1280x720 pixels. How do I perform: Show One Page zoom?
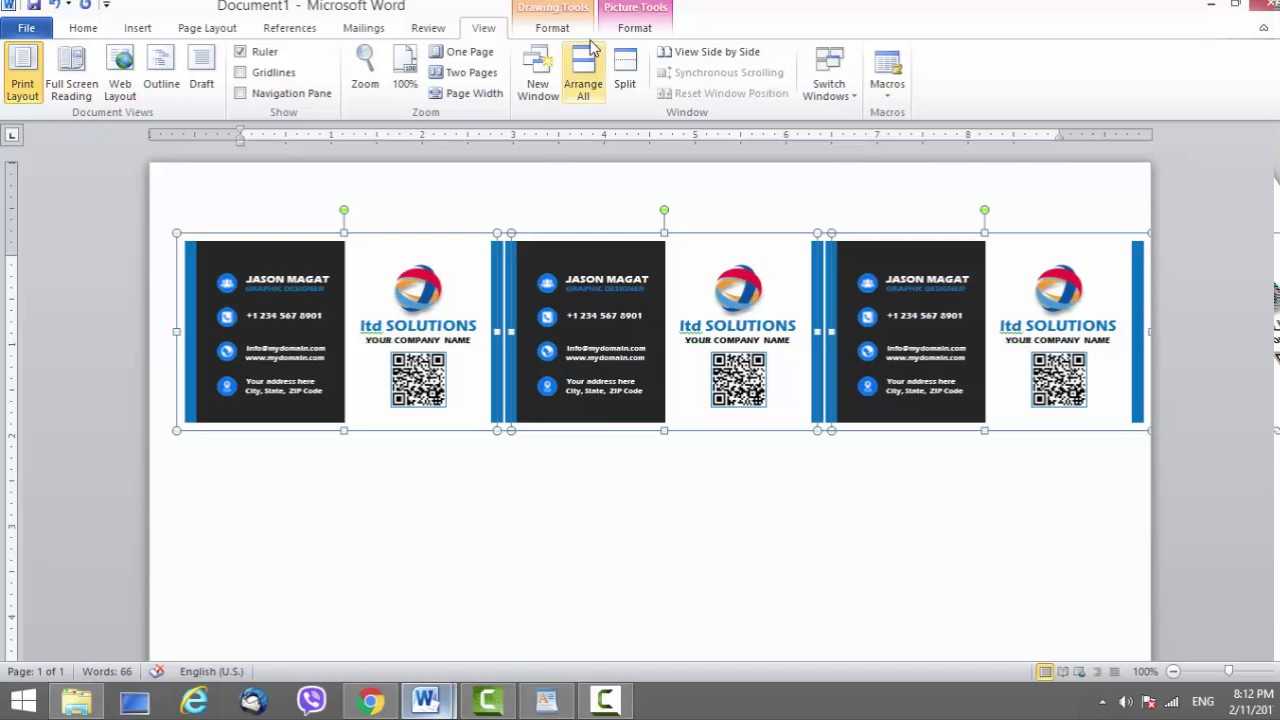(x=461, y=52)
